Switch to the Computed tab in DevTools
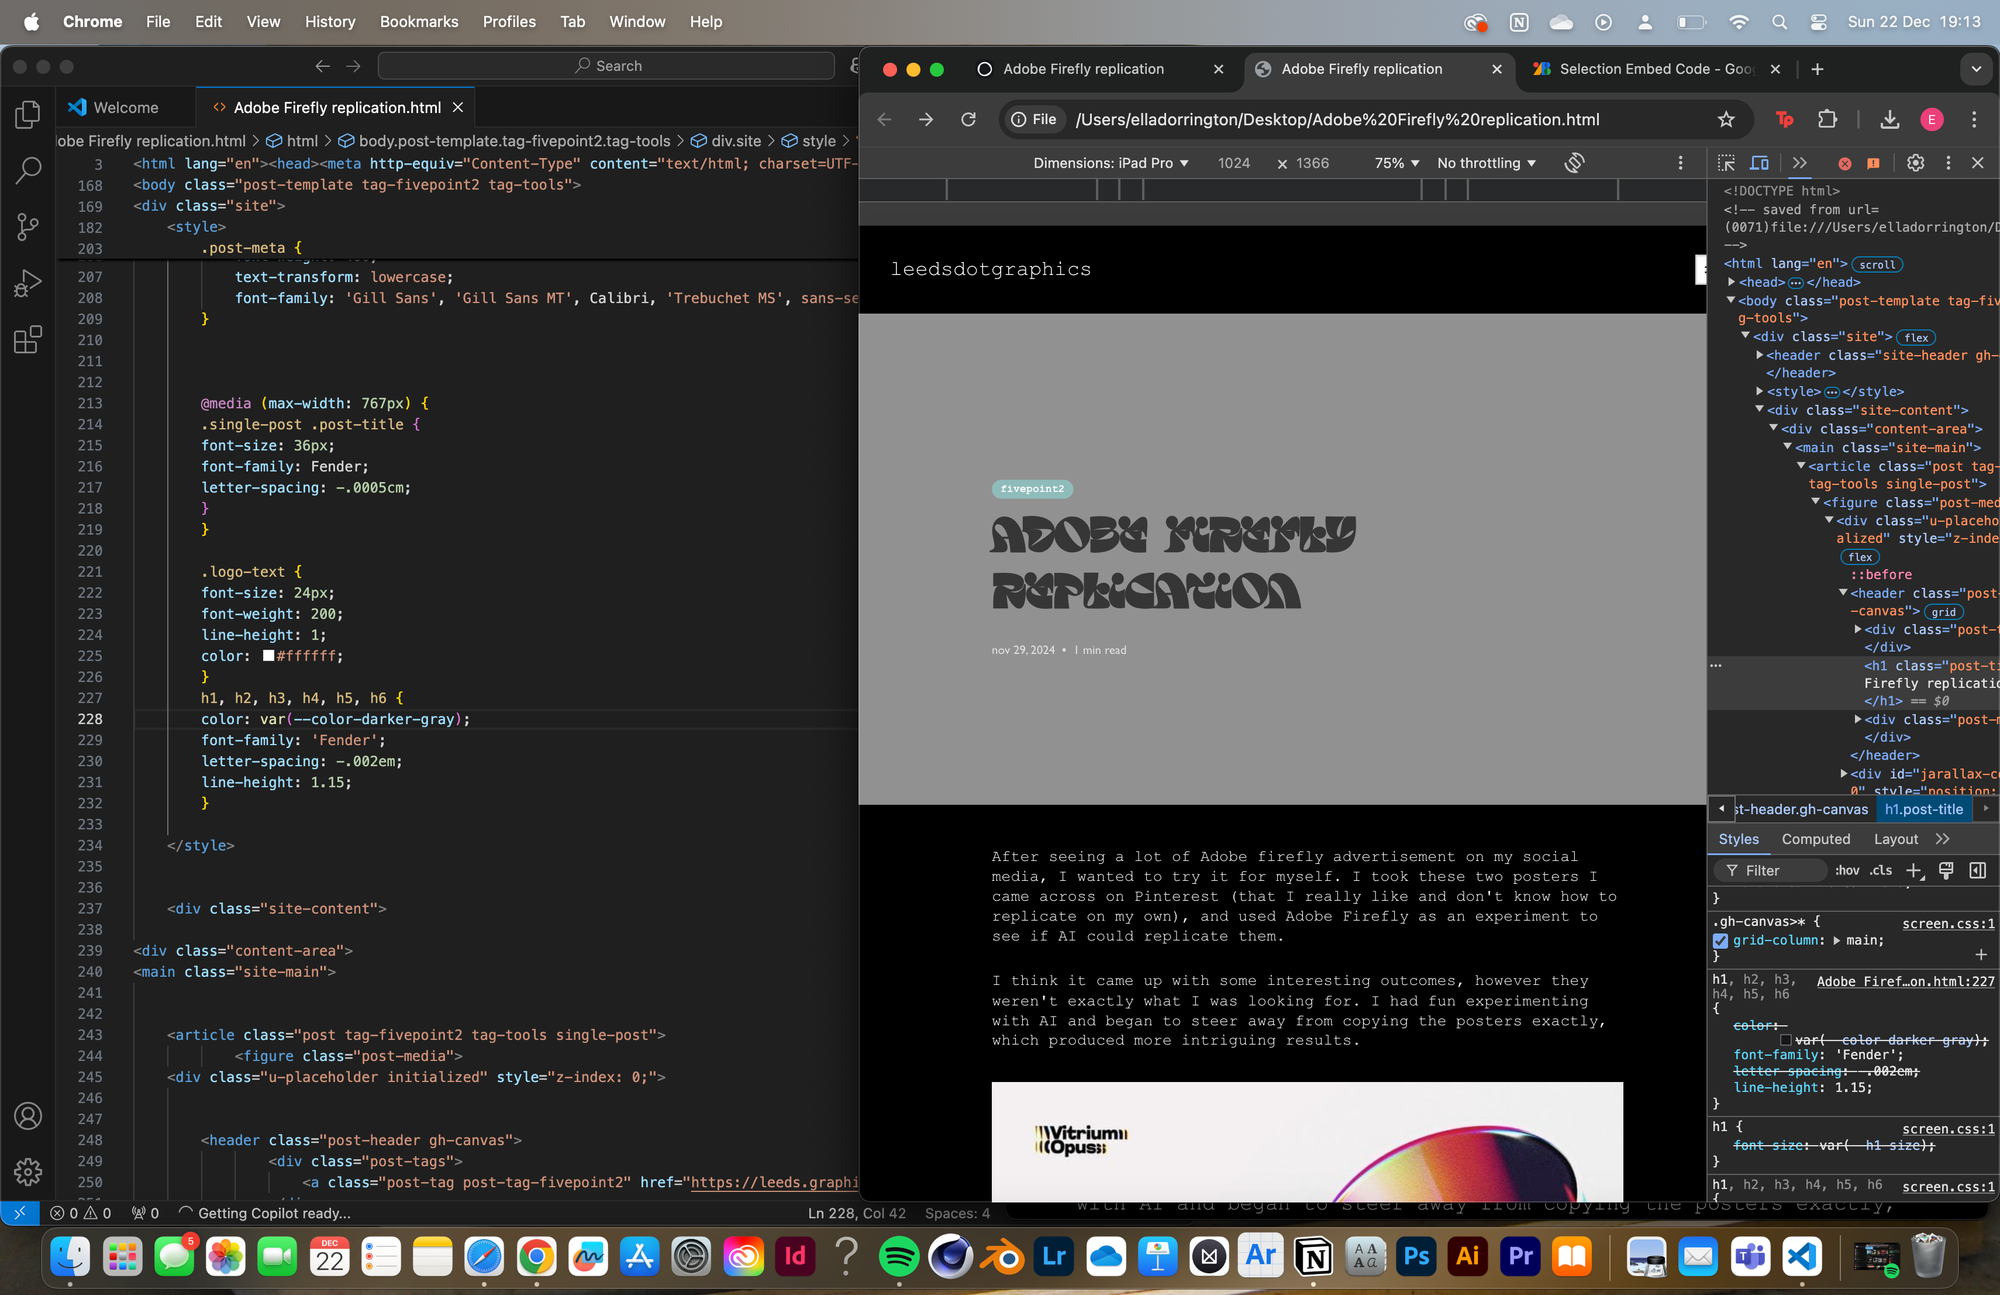The image size is (2000, 1295). point(1816,839)
